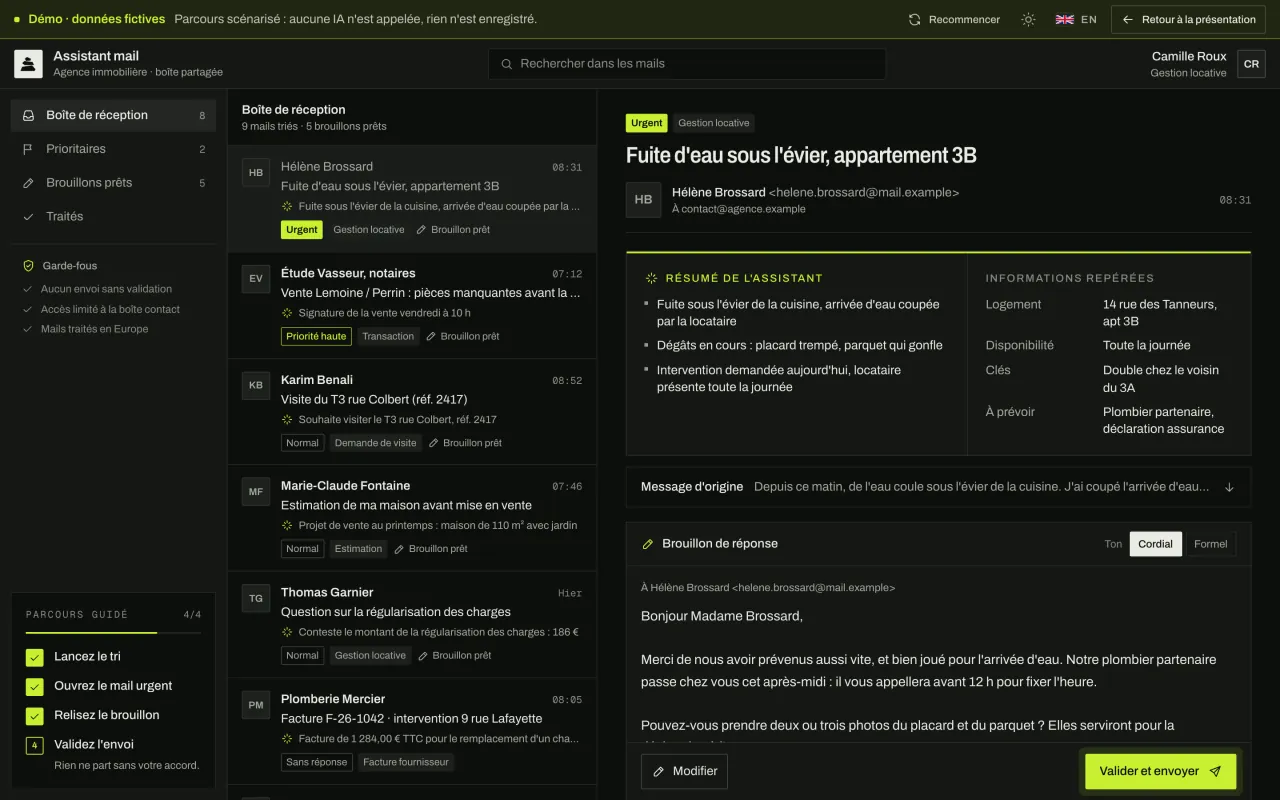Click the sparkle icon beside Résumé de l'assistant
This screenshot has height=800, width=1280.
click(652, 278)
